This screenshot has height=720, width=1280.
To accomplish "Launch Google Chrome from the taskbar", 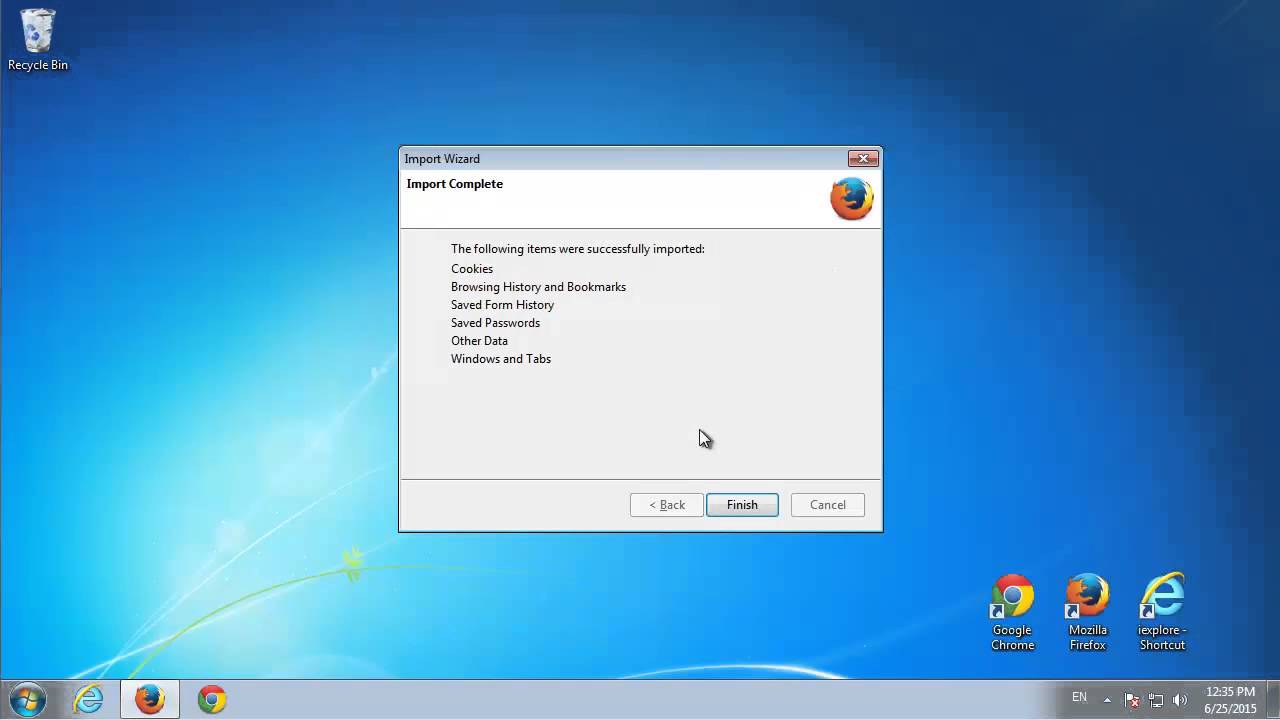I will click(x=212, y=699).
